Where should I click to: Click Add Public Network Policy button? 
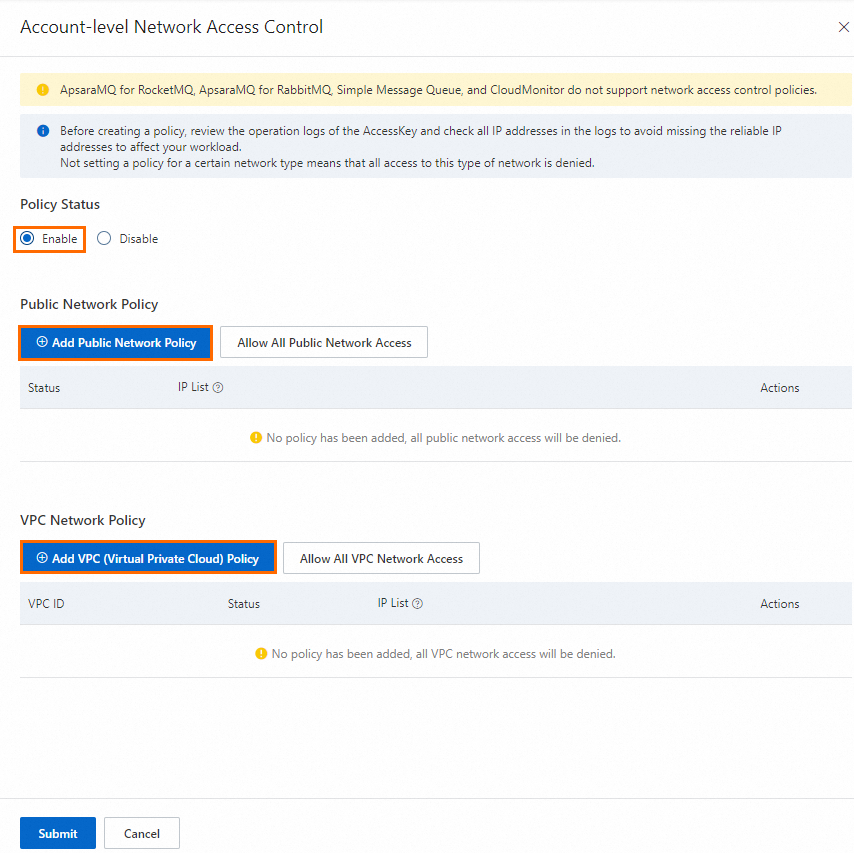(115, 343)
